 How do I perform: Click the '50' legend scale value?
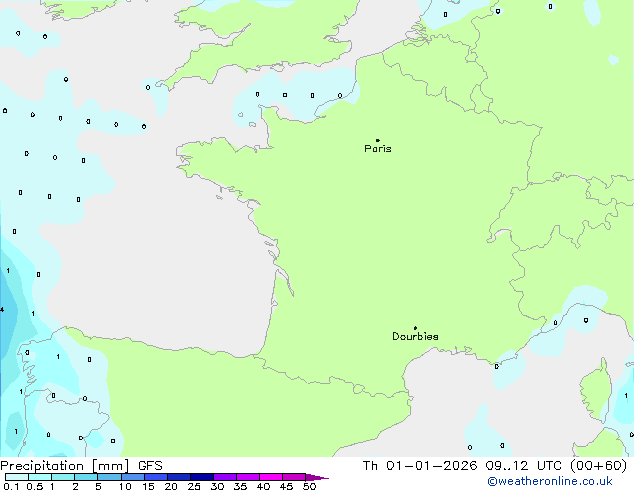click(x=309, y=486)
